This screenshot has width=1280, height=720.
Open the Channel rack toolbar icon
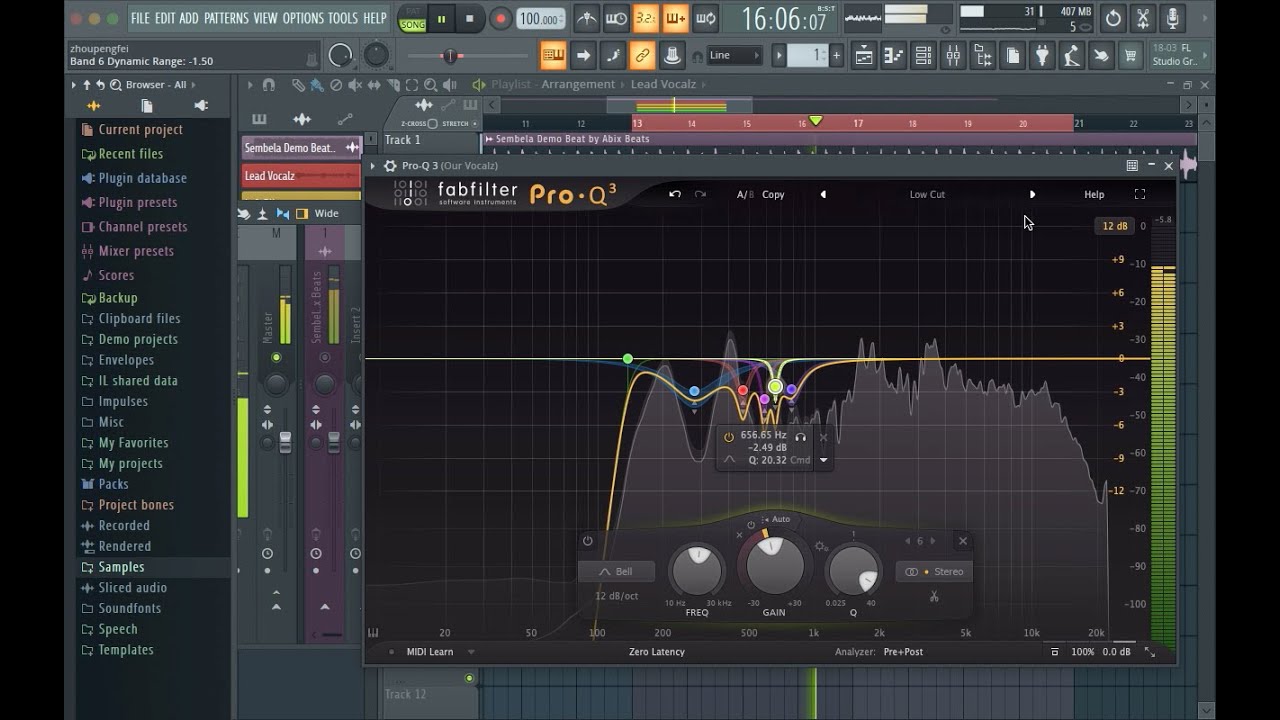[923, 56]
